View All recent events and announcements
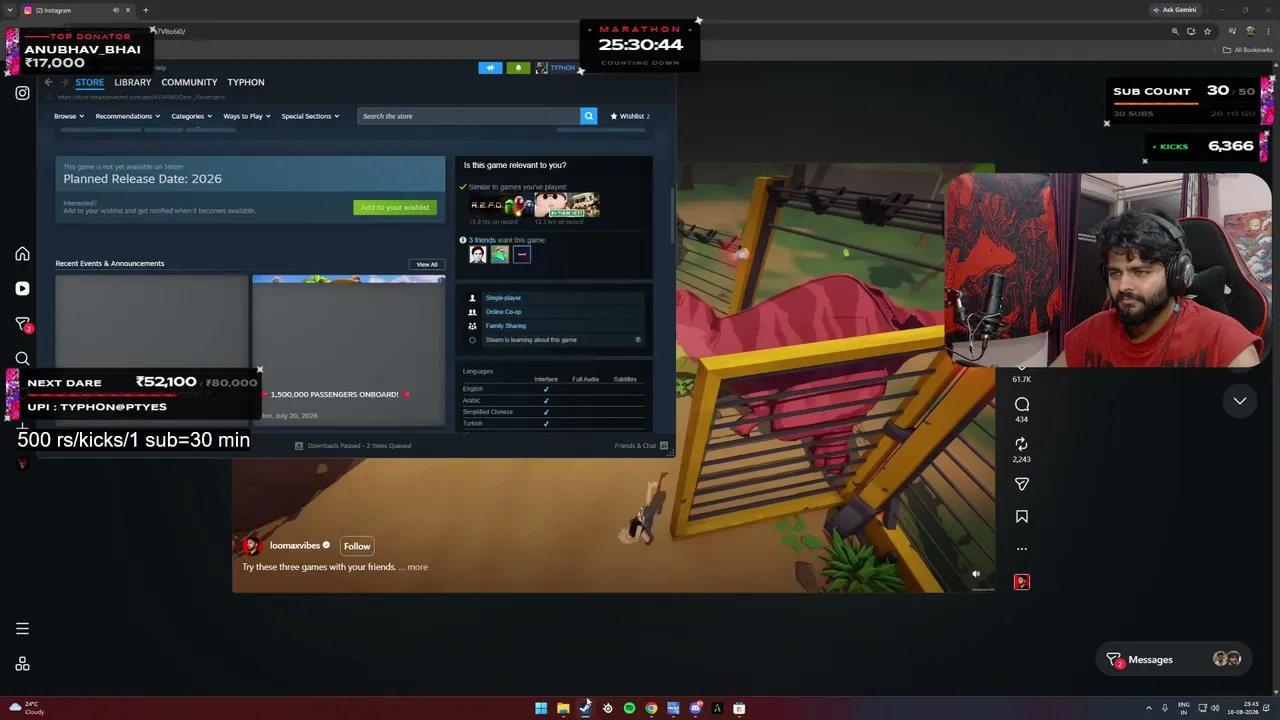This screenshot has height=720, width=1280. click(427, 264)
